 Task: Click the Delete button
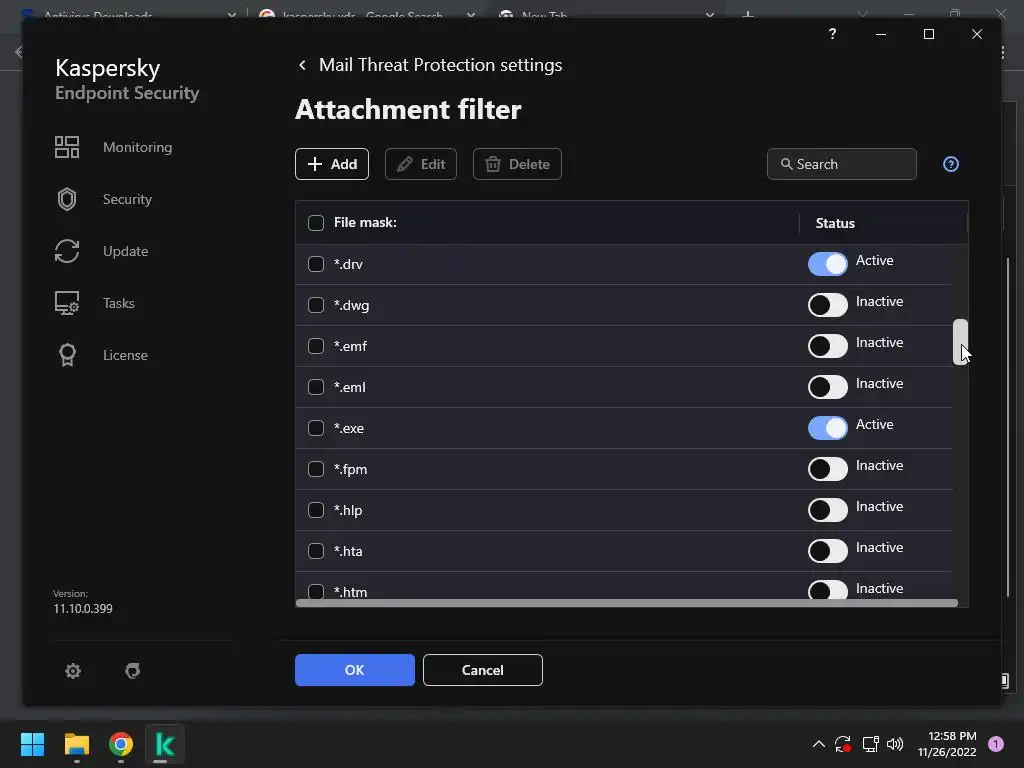pyautogui.click(x=517, y=164)
